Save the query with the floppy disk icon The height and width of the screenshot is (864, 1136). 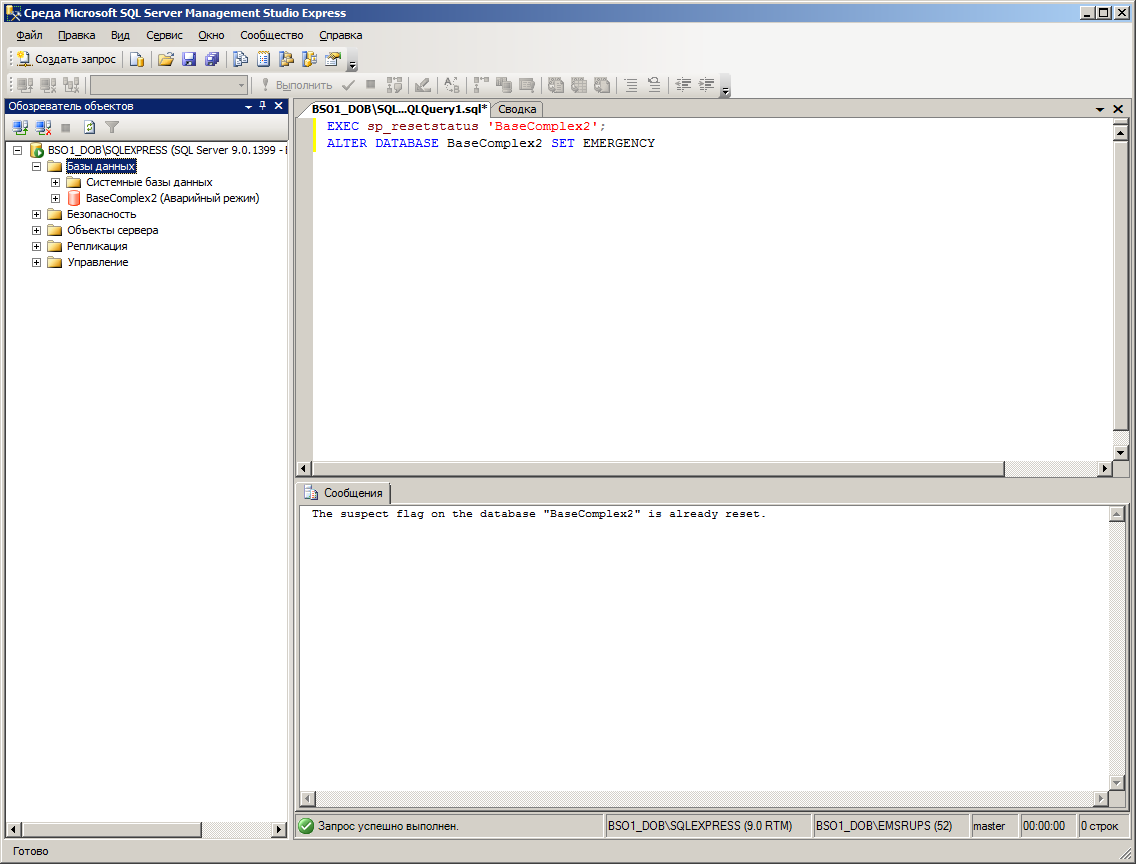pyautogui.click(x=189, y=59)
